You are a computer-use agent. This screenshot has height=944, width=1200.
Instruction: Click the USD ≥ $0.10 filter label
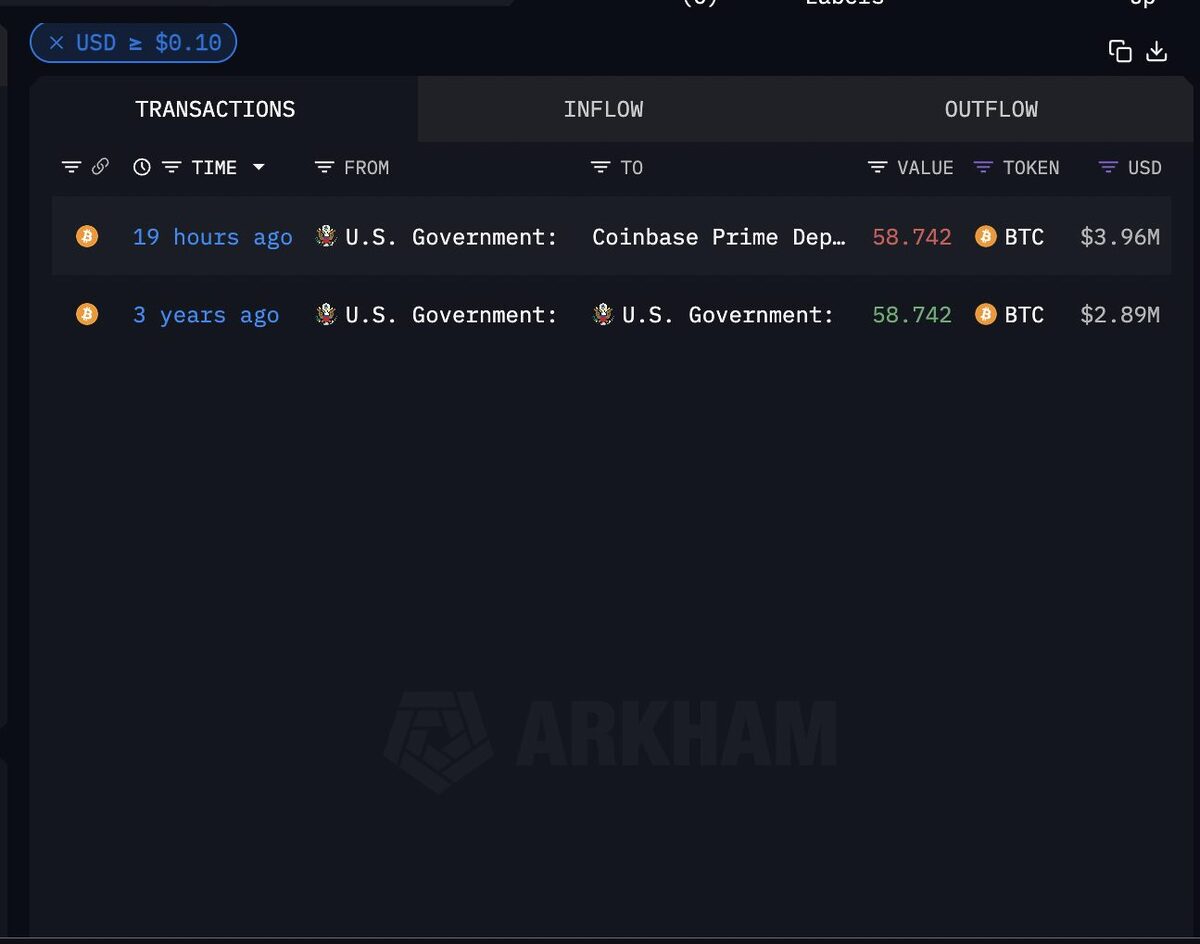(149, 43)
